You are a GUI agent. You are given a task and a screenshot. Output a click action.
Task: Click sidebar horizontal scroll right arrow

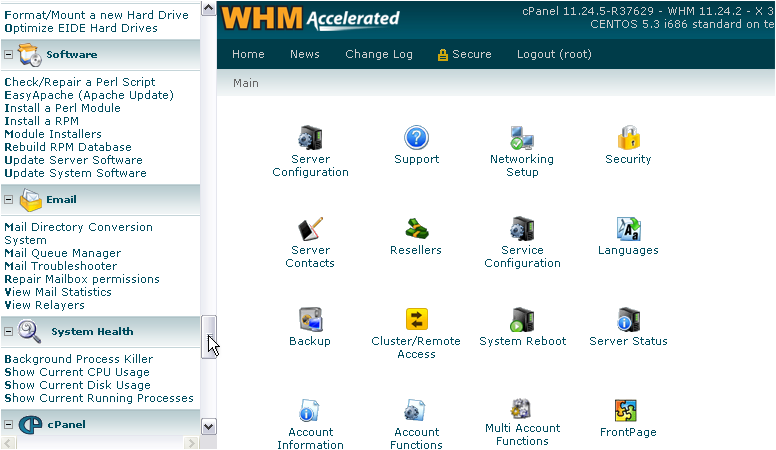pos(191,443)
